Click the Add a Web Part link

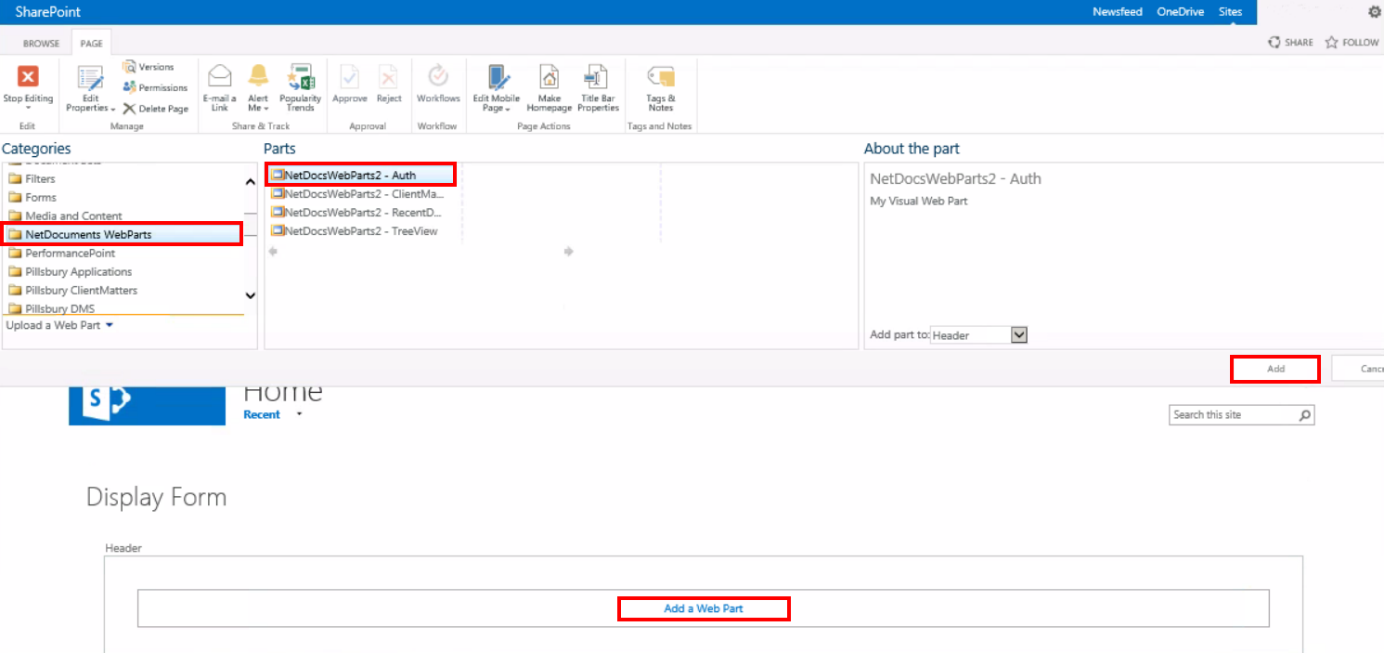point(704,608)
